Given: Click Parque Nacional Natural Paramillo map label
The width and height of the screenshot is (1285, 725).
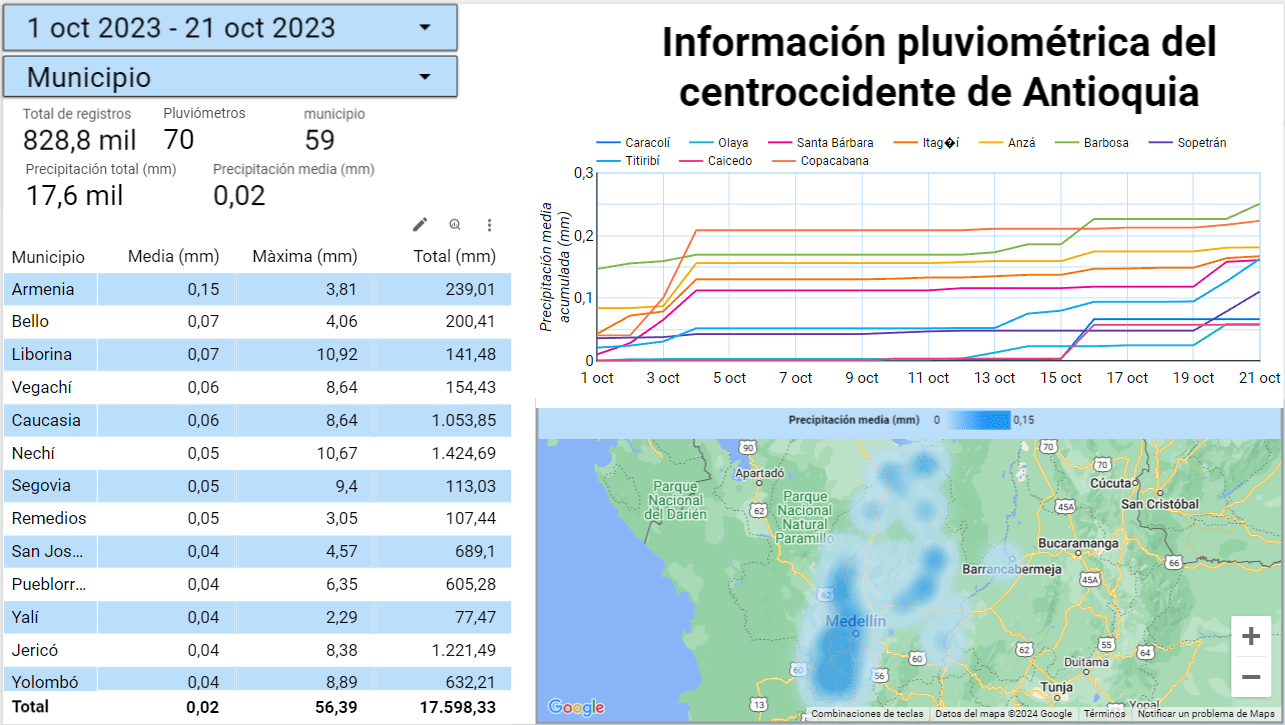Looking at the screenshot, I should point(806,516).
